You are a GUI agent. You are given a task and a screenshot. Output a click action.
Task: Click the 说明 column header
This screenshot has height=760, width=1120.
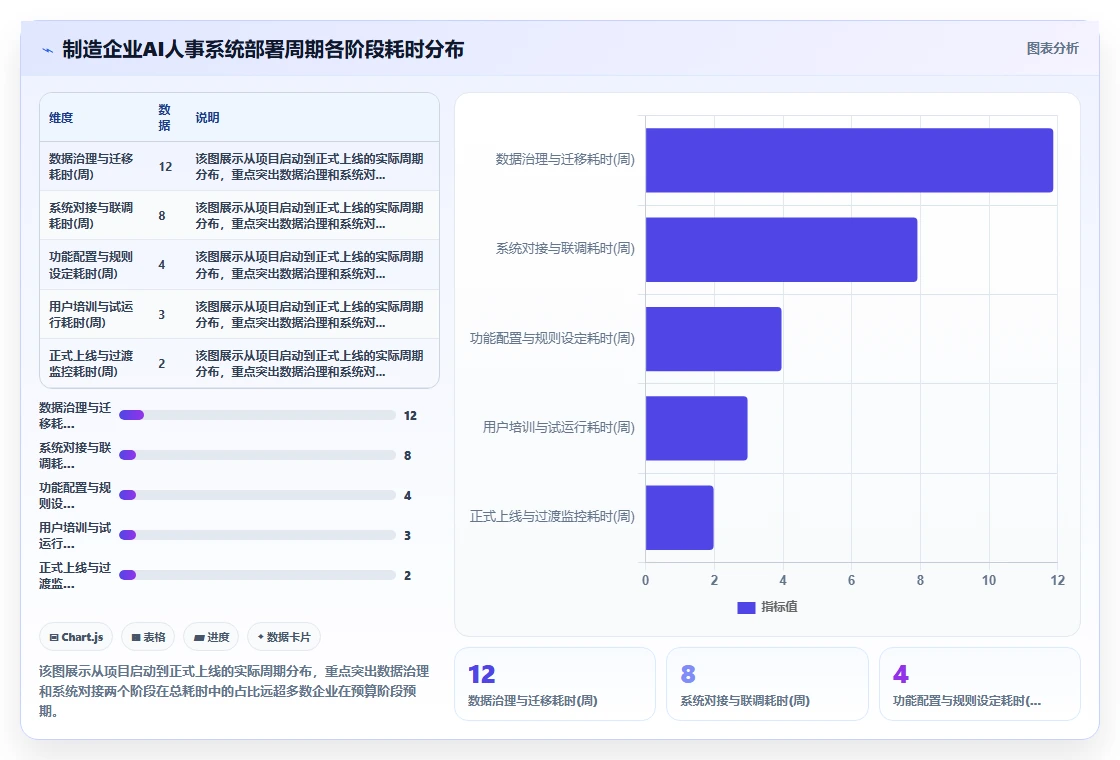click(207, 118)
